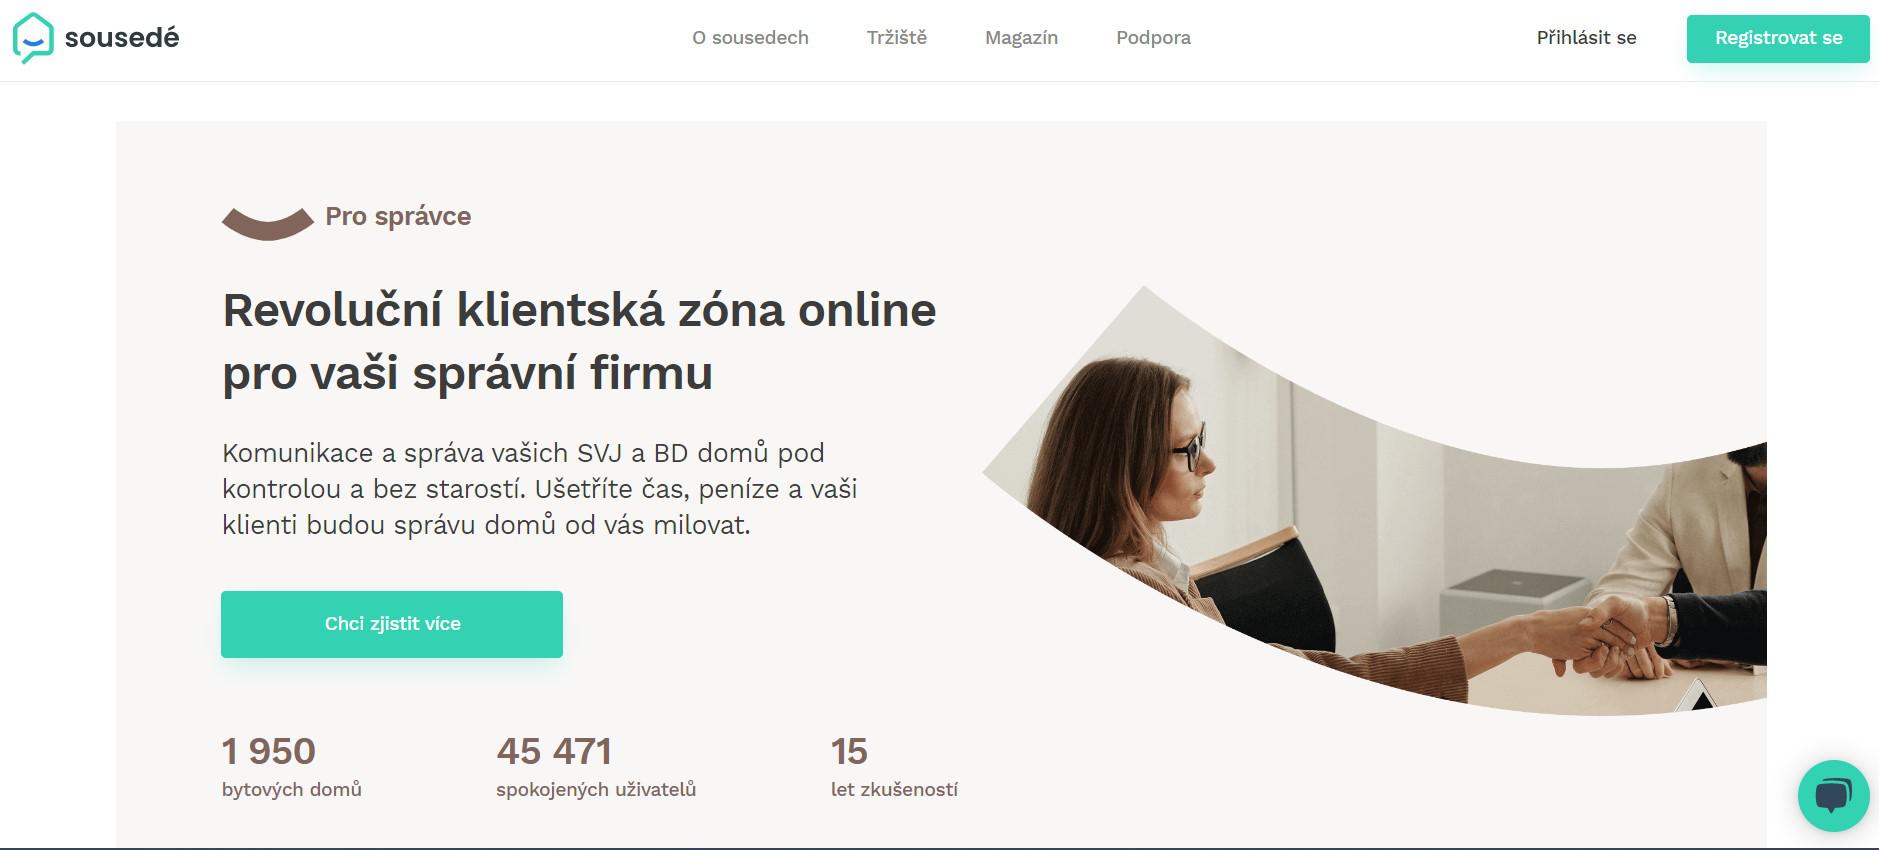1879x850 pixels.
Task: Click the 1 950 bytových domů statistic
Action: 292,766
